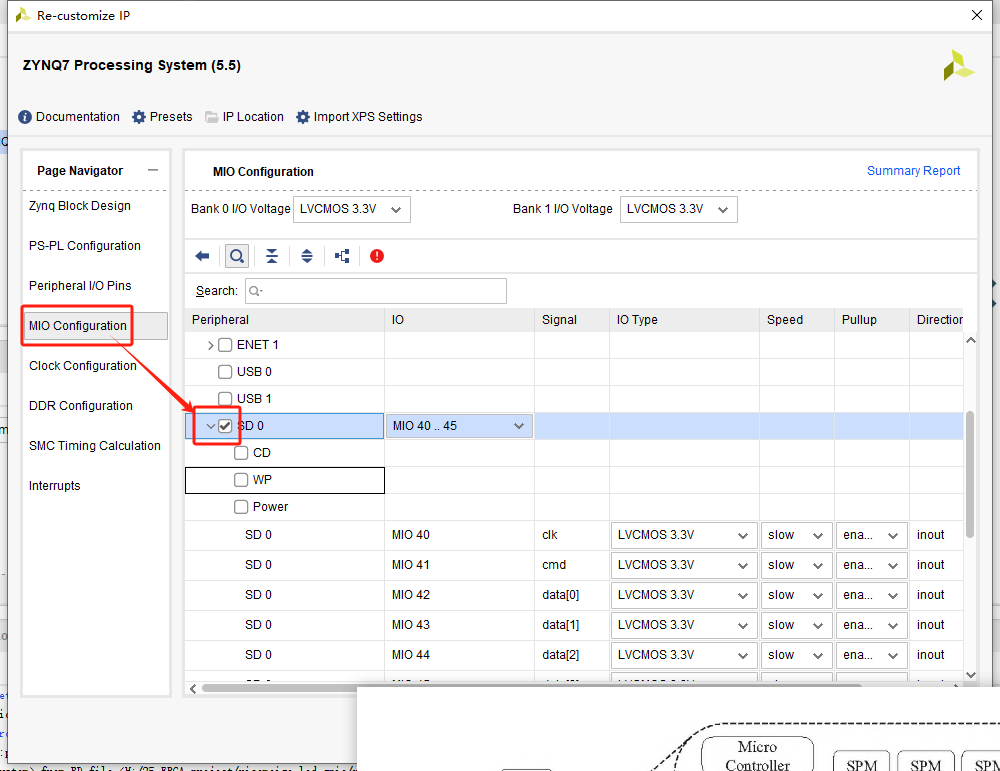Select the data[0] signal cell
Image resolution: width=1000 pixels, height=771 pixels.
pyautogui.click(x=572, y=595)
